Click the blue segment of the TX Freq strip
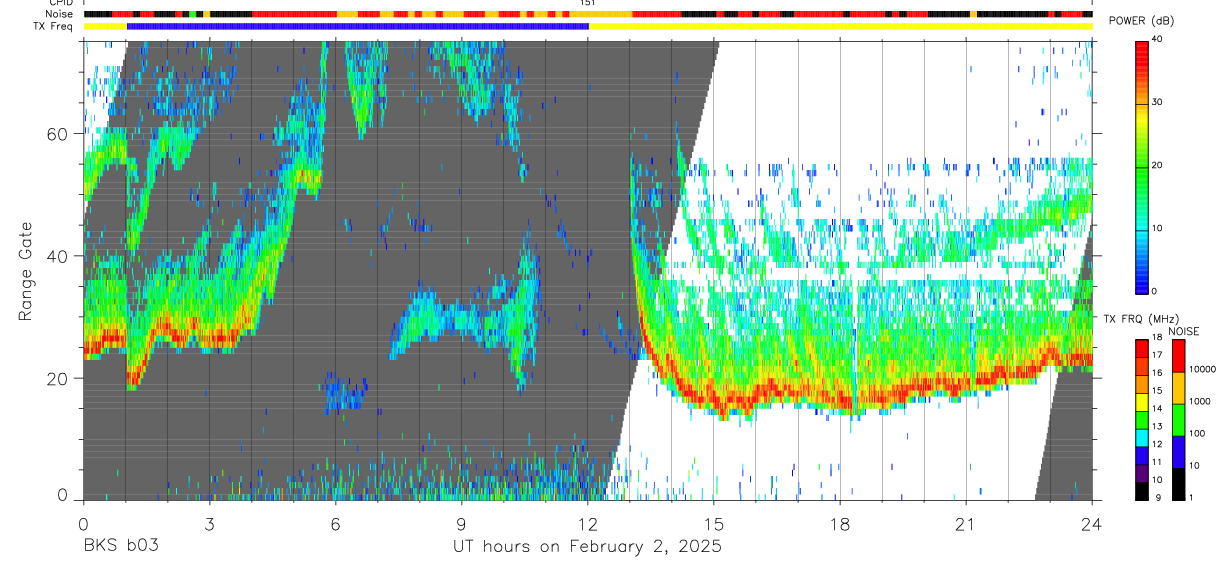This screenshot has height=567, width=1228. (358, 26)
